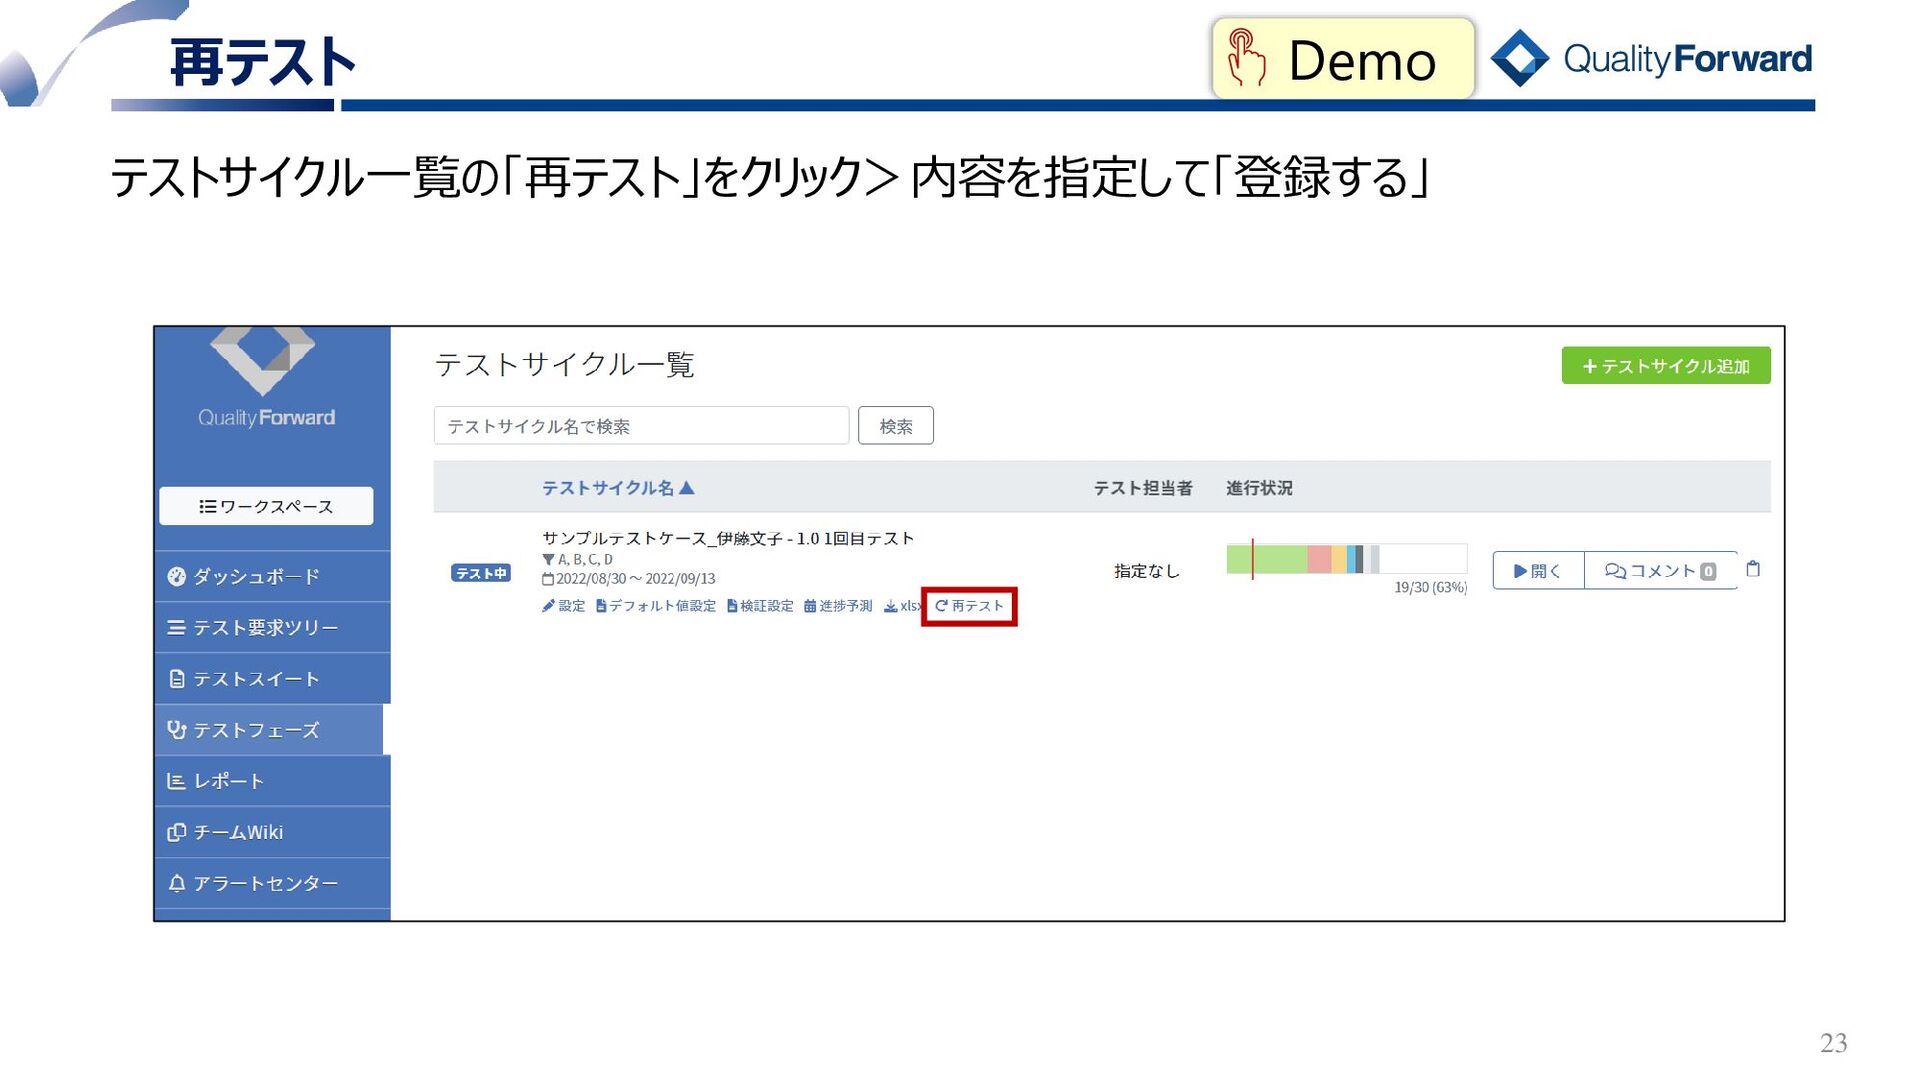Open レポート sidebar item

[x=228, y=781]
